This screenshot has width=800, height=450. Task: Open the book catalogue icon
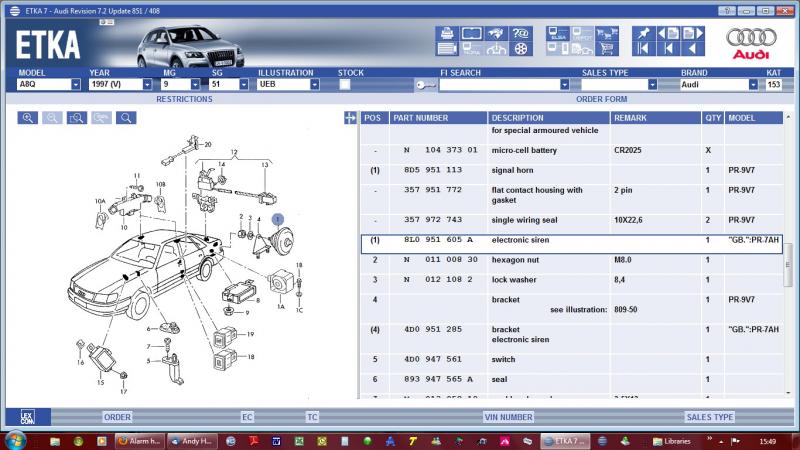(471, 34)
